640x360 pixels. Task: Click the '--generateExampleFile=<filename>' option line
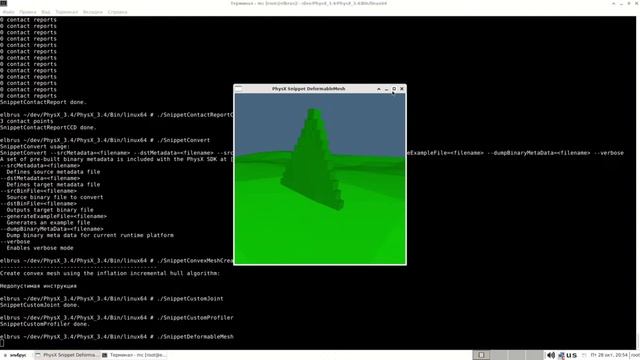click(53, 216)
